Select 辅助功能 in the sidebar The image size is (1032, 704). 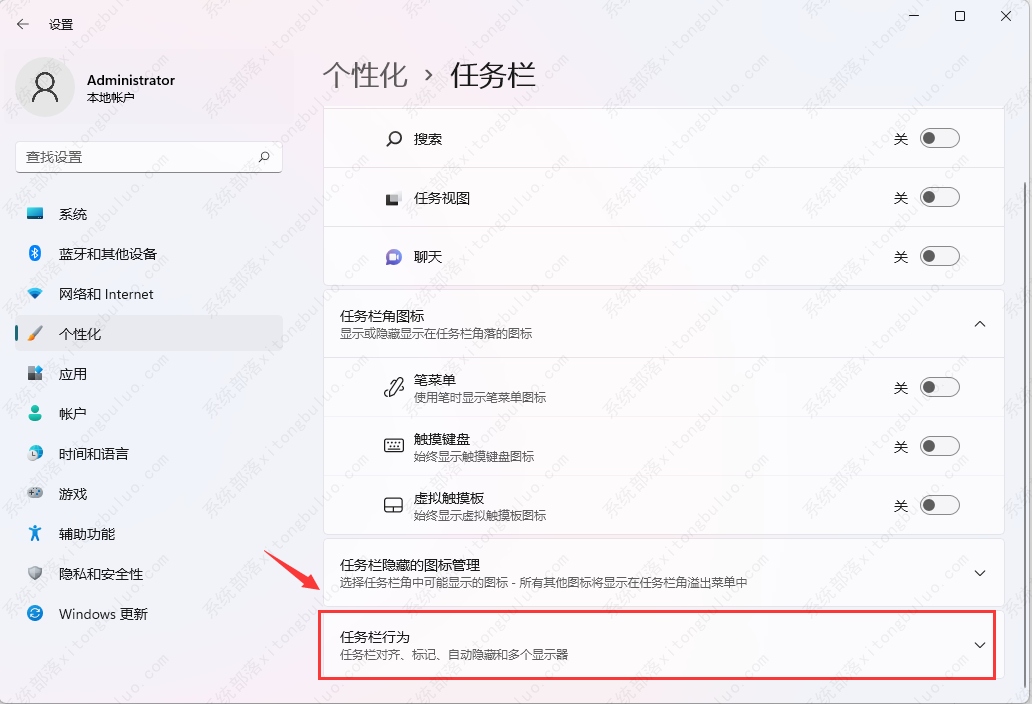(86, 534)
